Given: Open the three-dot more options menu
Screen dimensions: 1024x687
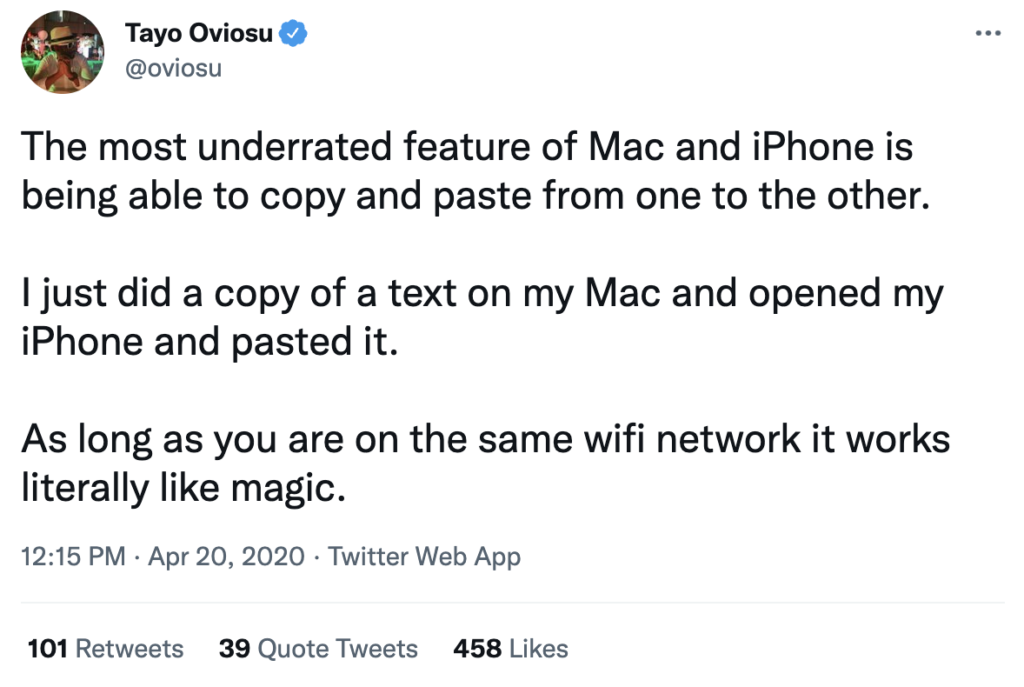Looking at the screenshot, I should point(988,33).
